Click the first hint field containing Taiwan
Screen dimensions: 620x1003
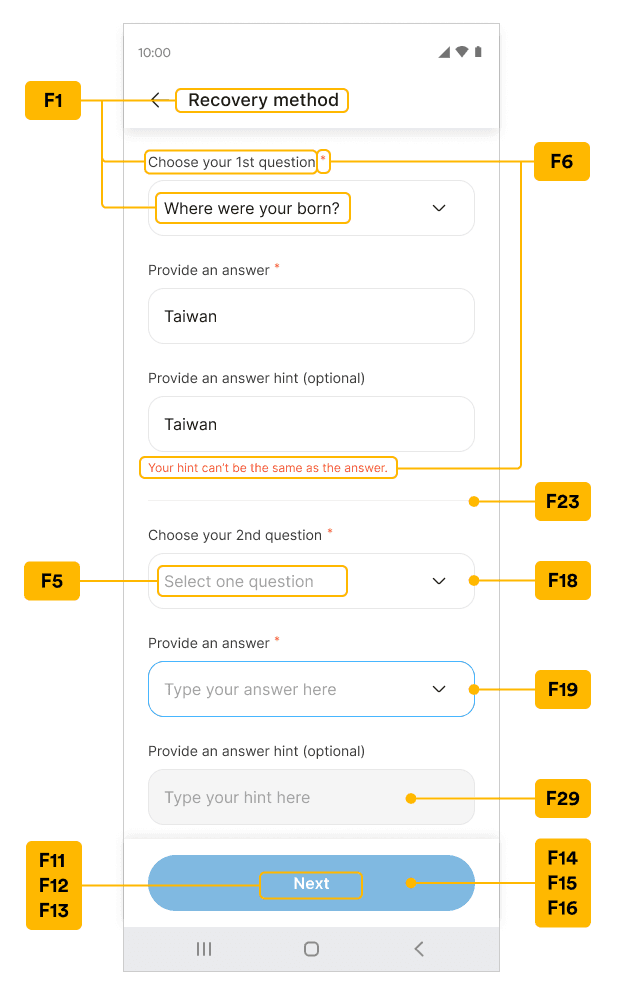[312, 424]
